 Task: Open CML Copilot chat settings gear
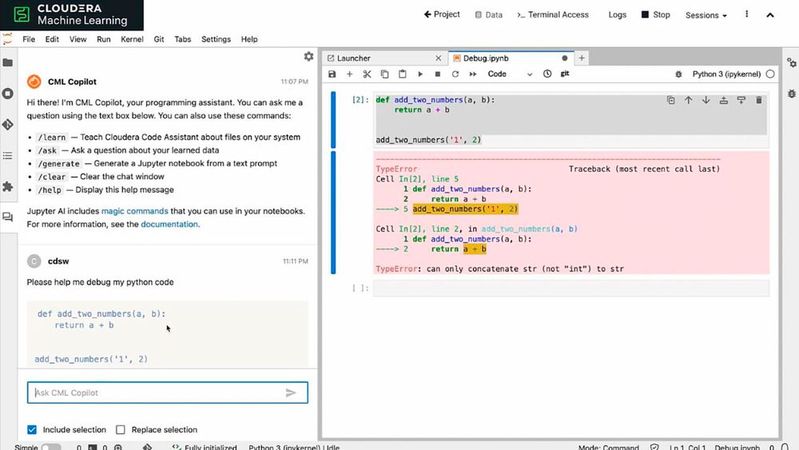point(308,57)
